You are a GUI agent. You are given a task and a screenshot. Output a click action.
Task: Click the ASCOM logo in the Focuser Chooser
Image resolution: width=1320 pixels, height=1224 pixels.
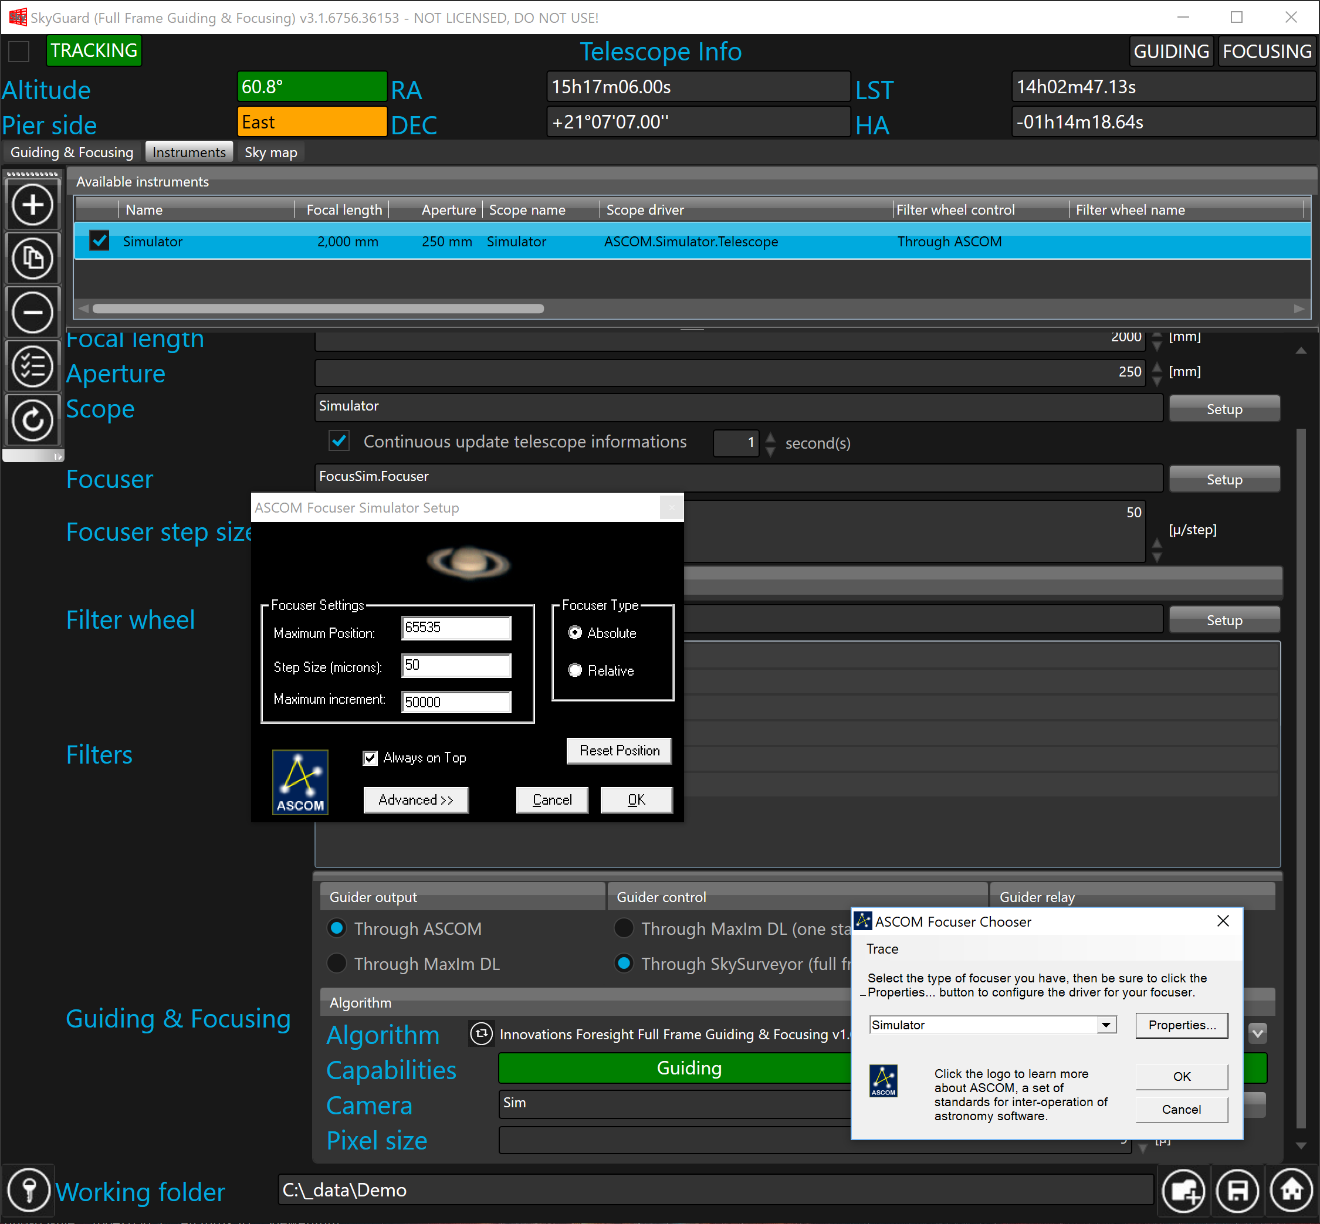[884, 1080]
